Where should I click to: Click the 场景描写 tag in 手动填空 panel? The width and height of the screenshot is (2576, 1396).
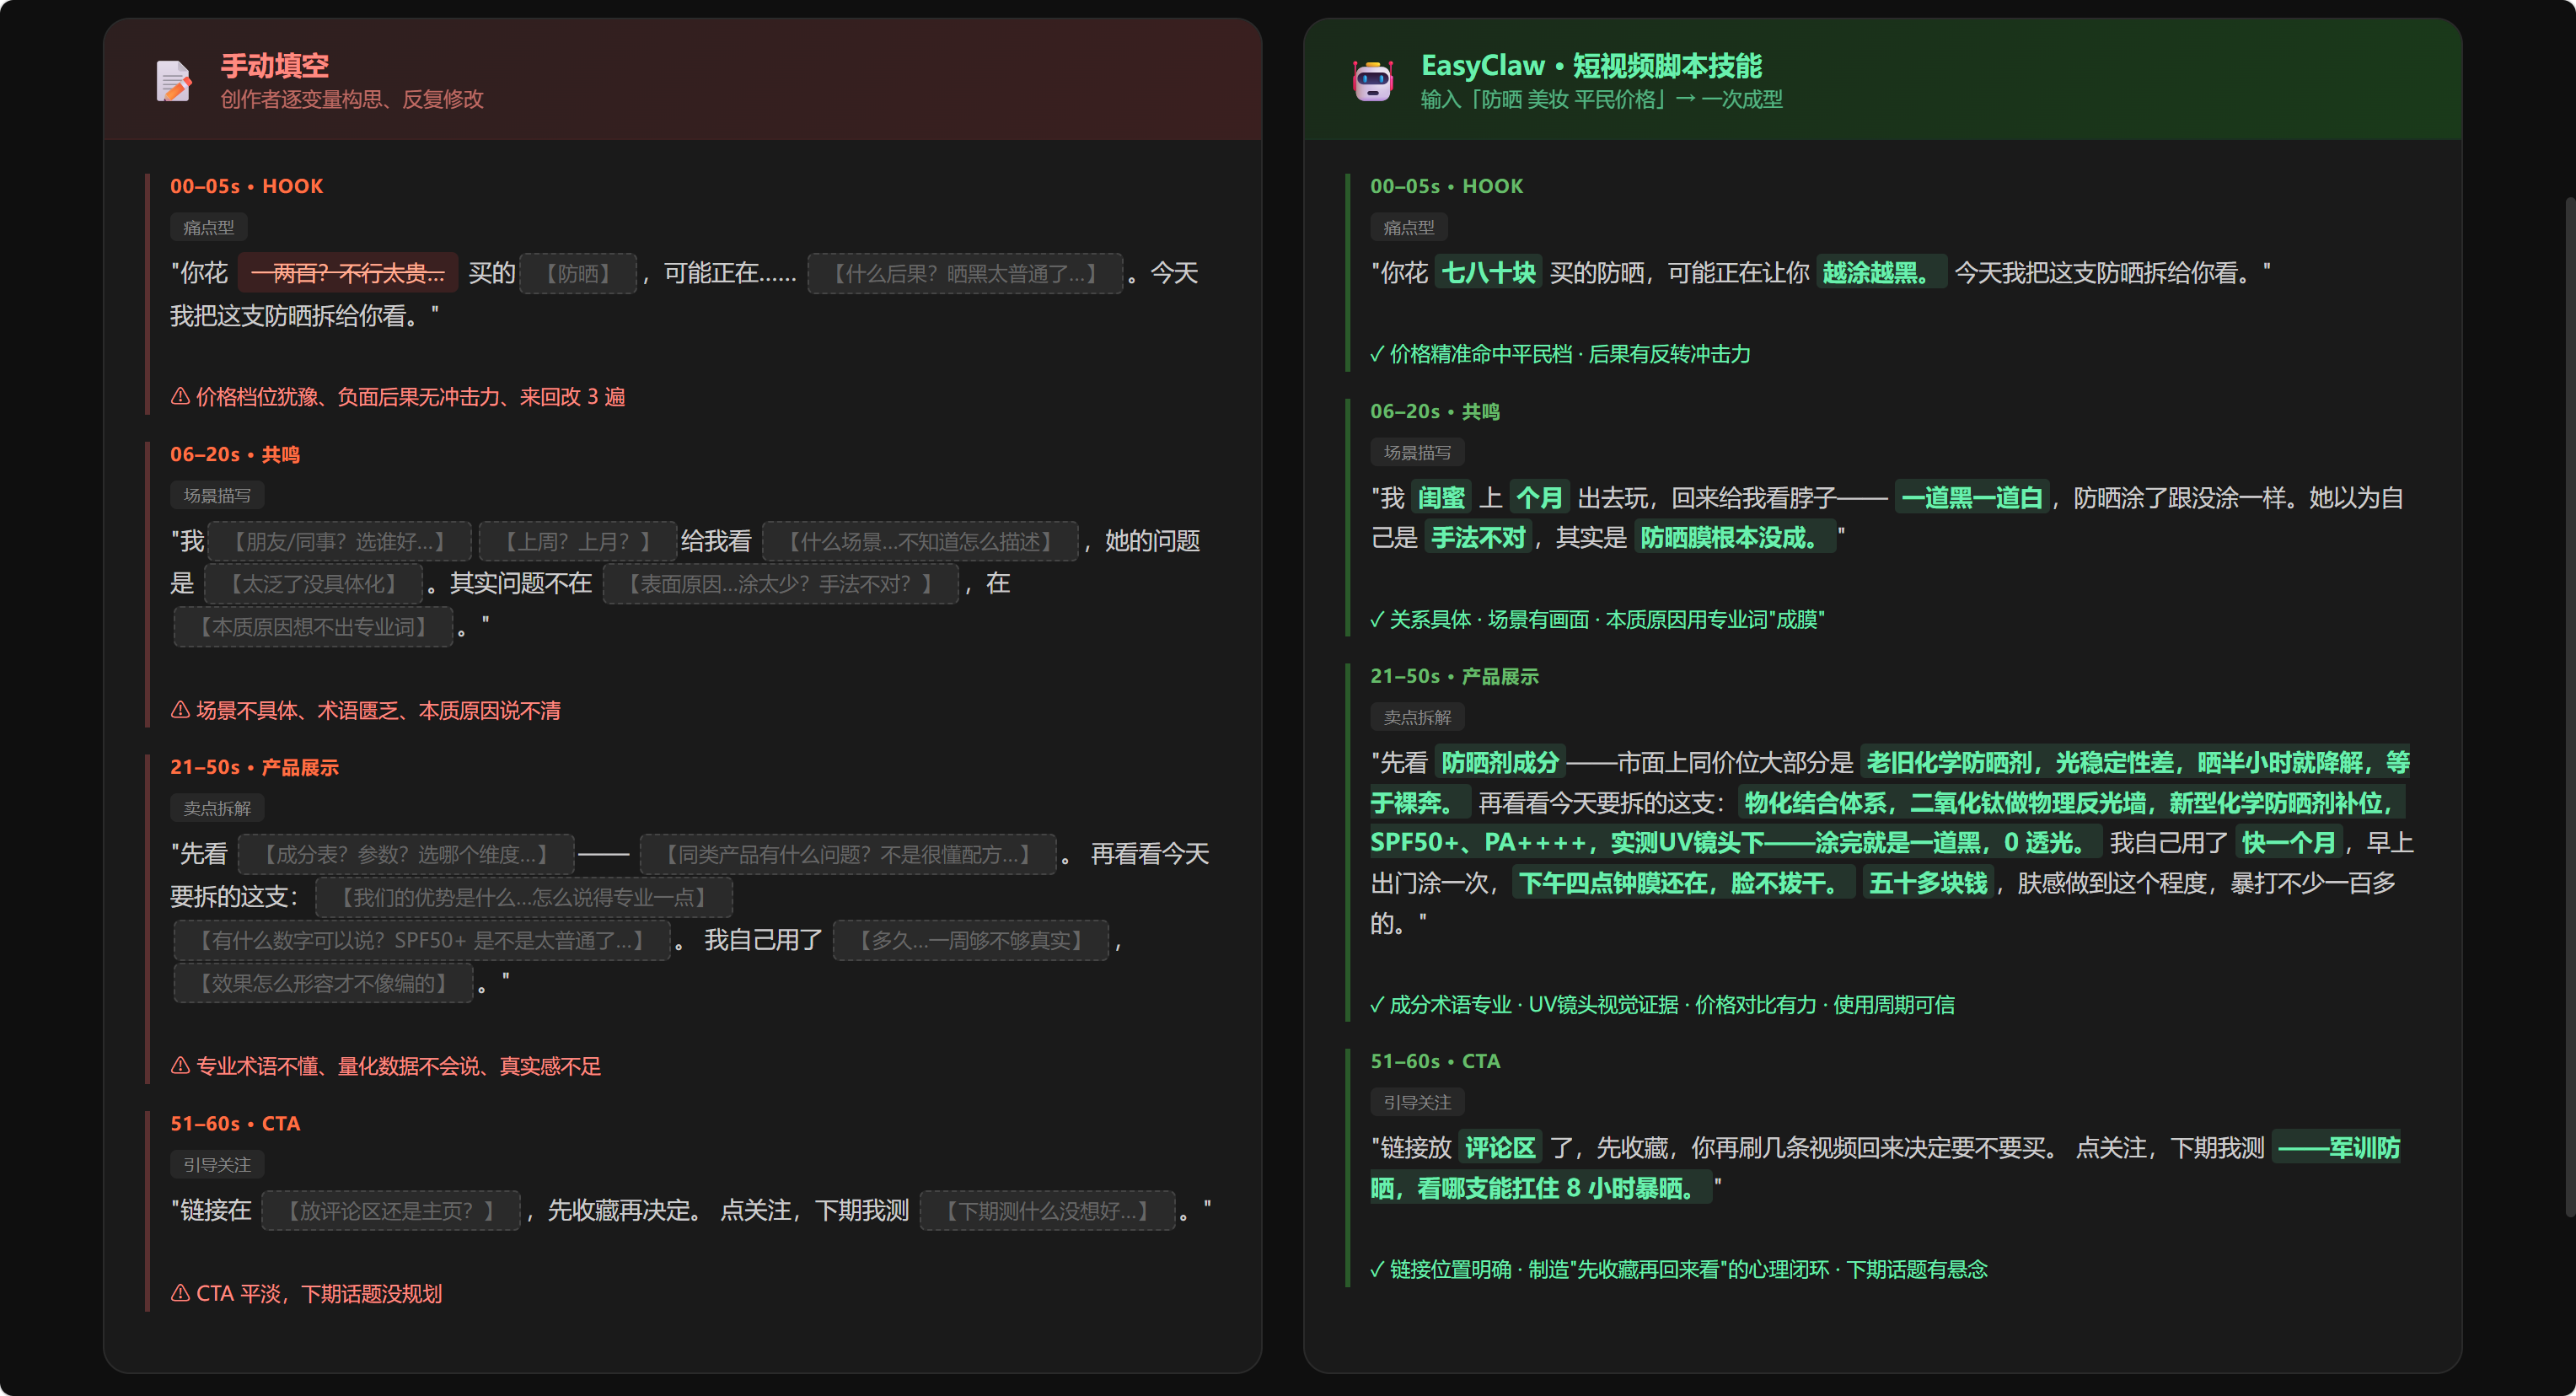(217, 495)
